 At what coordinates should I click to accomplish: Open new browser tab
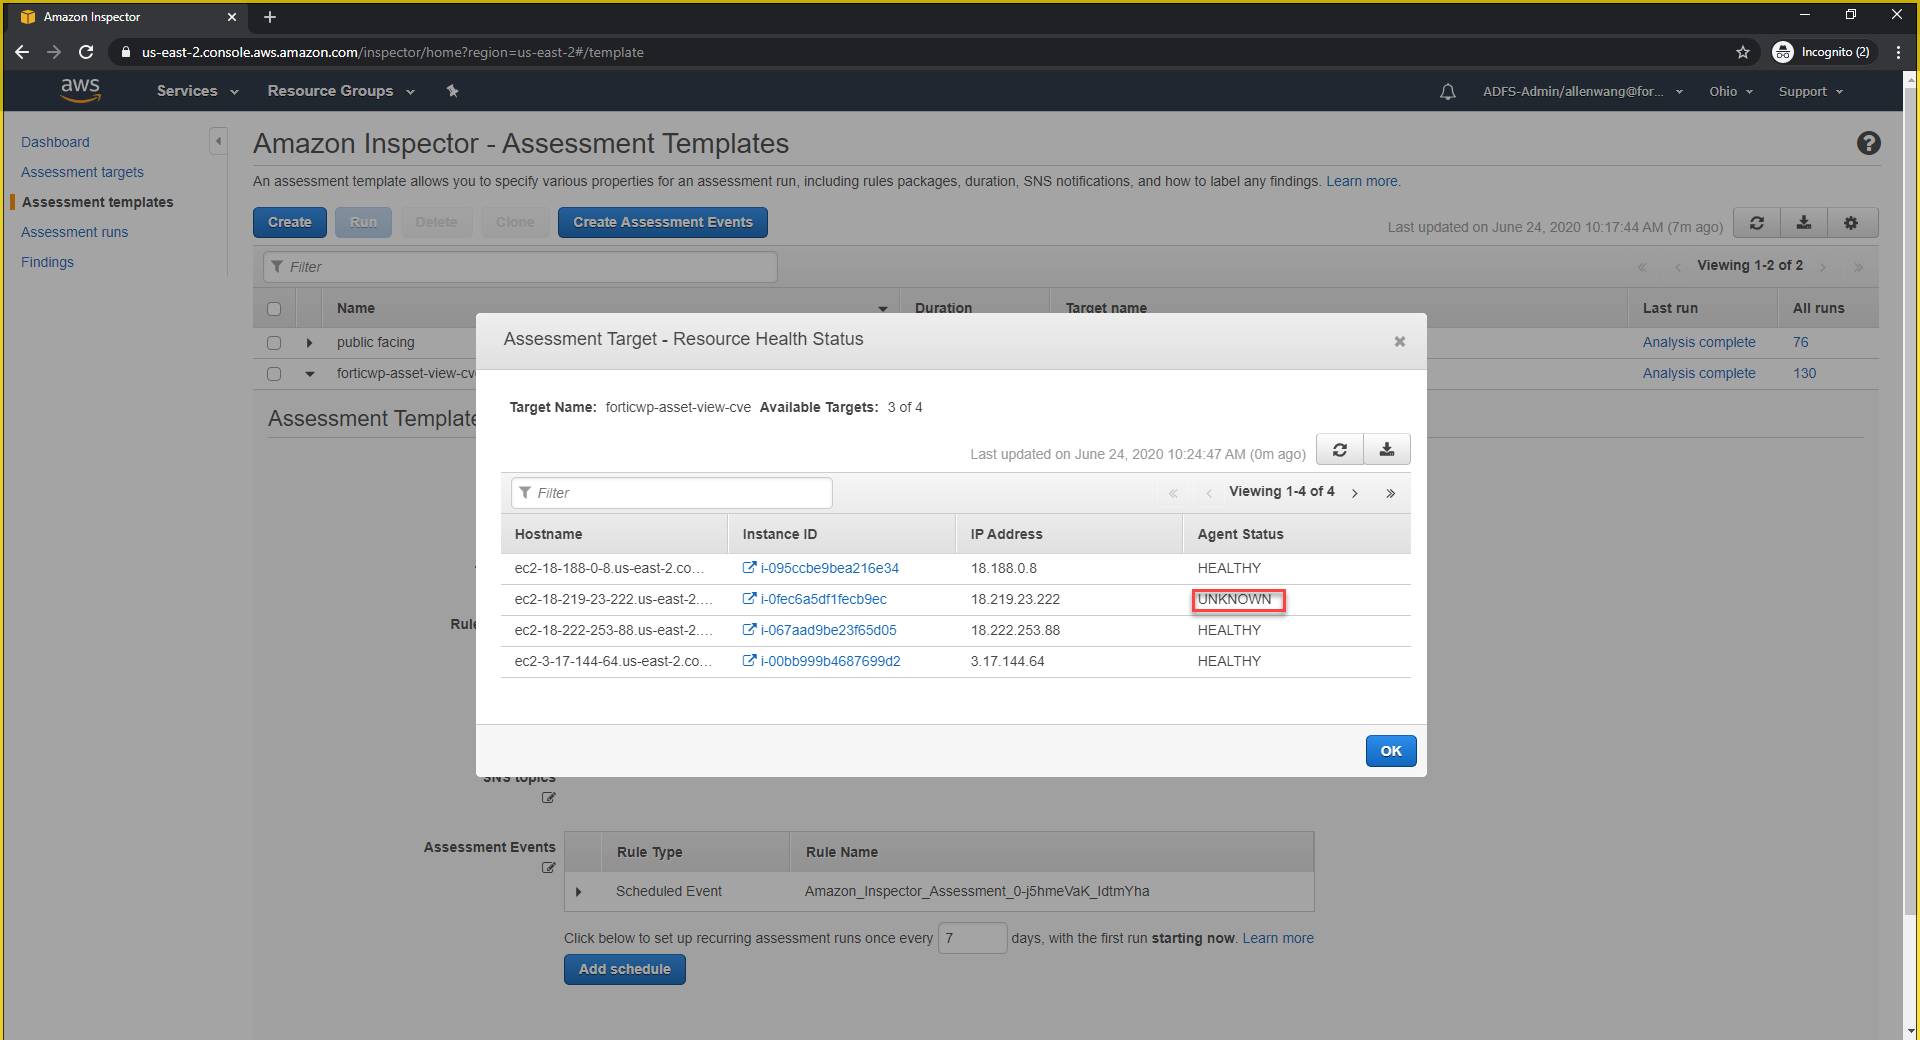click(x=270, y=17)
